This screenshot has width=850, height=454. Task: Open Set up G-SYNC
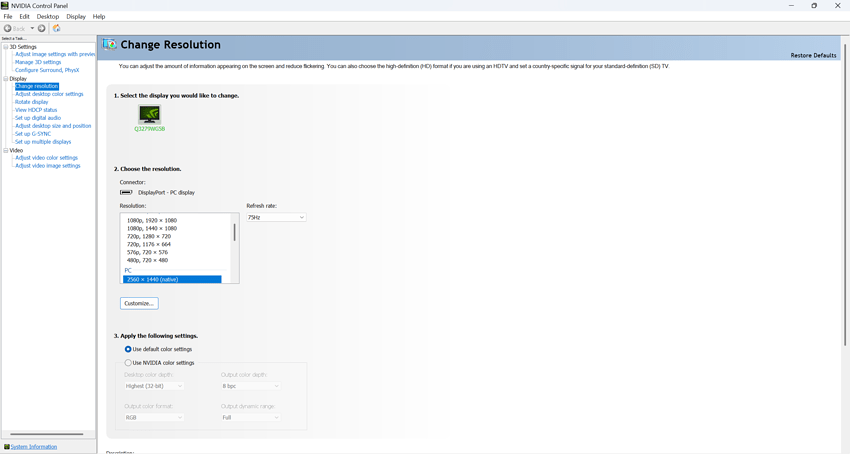tap(33, 134)
